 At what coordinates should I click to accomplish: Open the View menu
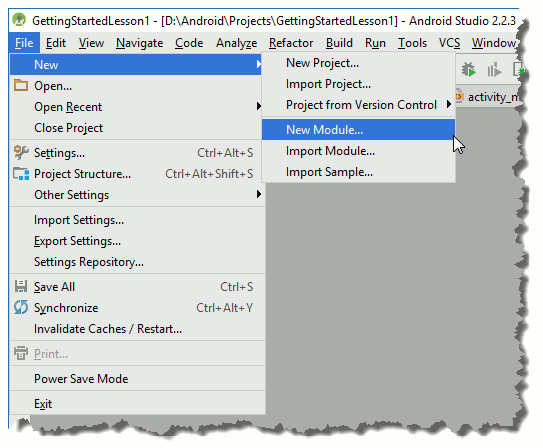pyautogui.click(x=91, y=43)
